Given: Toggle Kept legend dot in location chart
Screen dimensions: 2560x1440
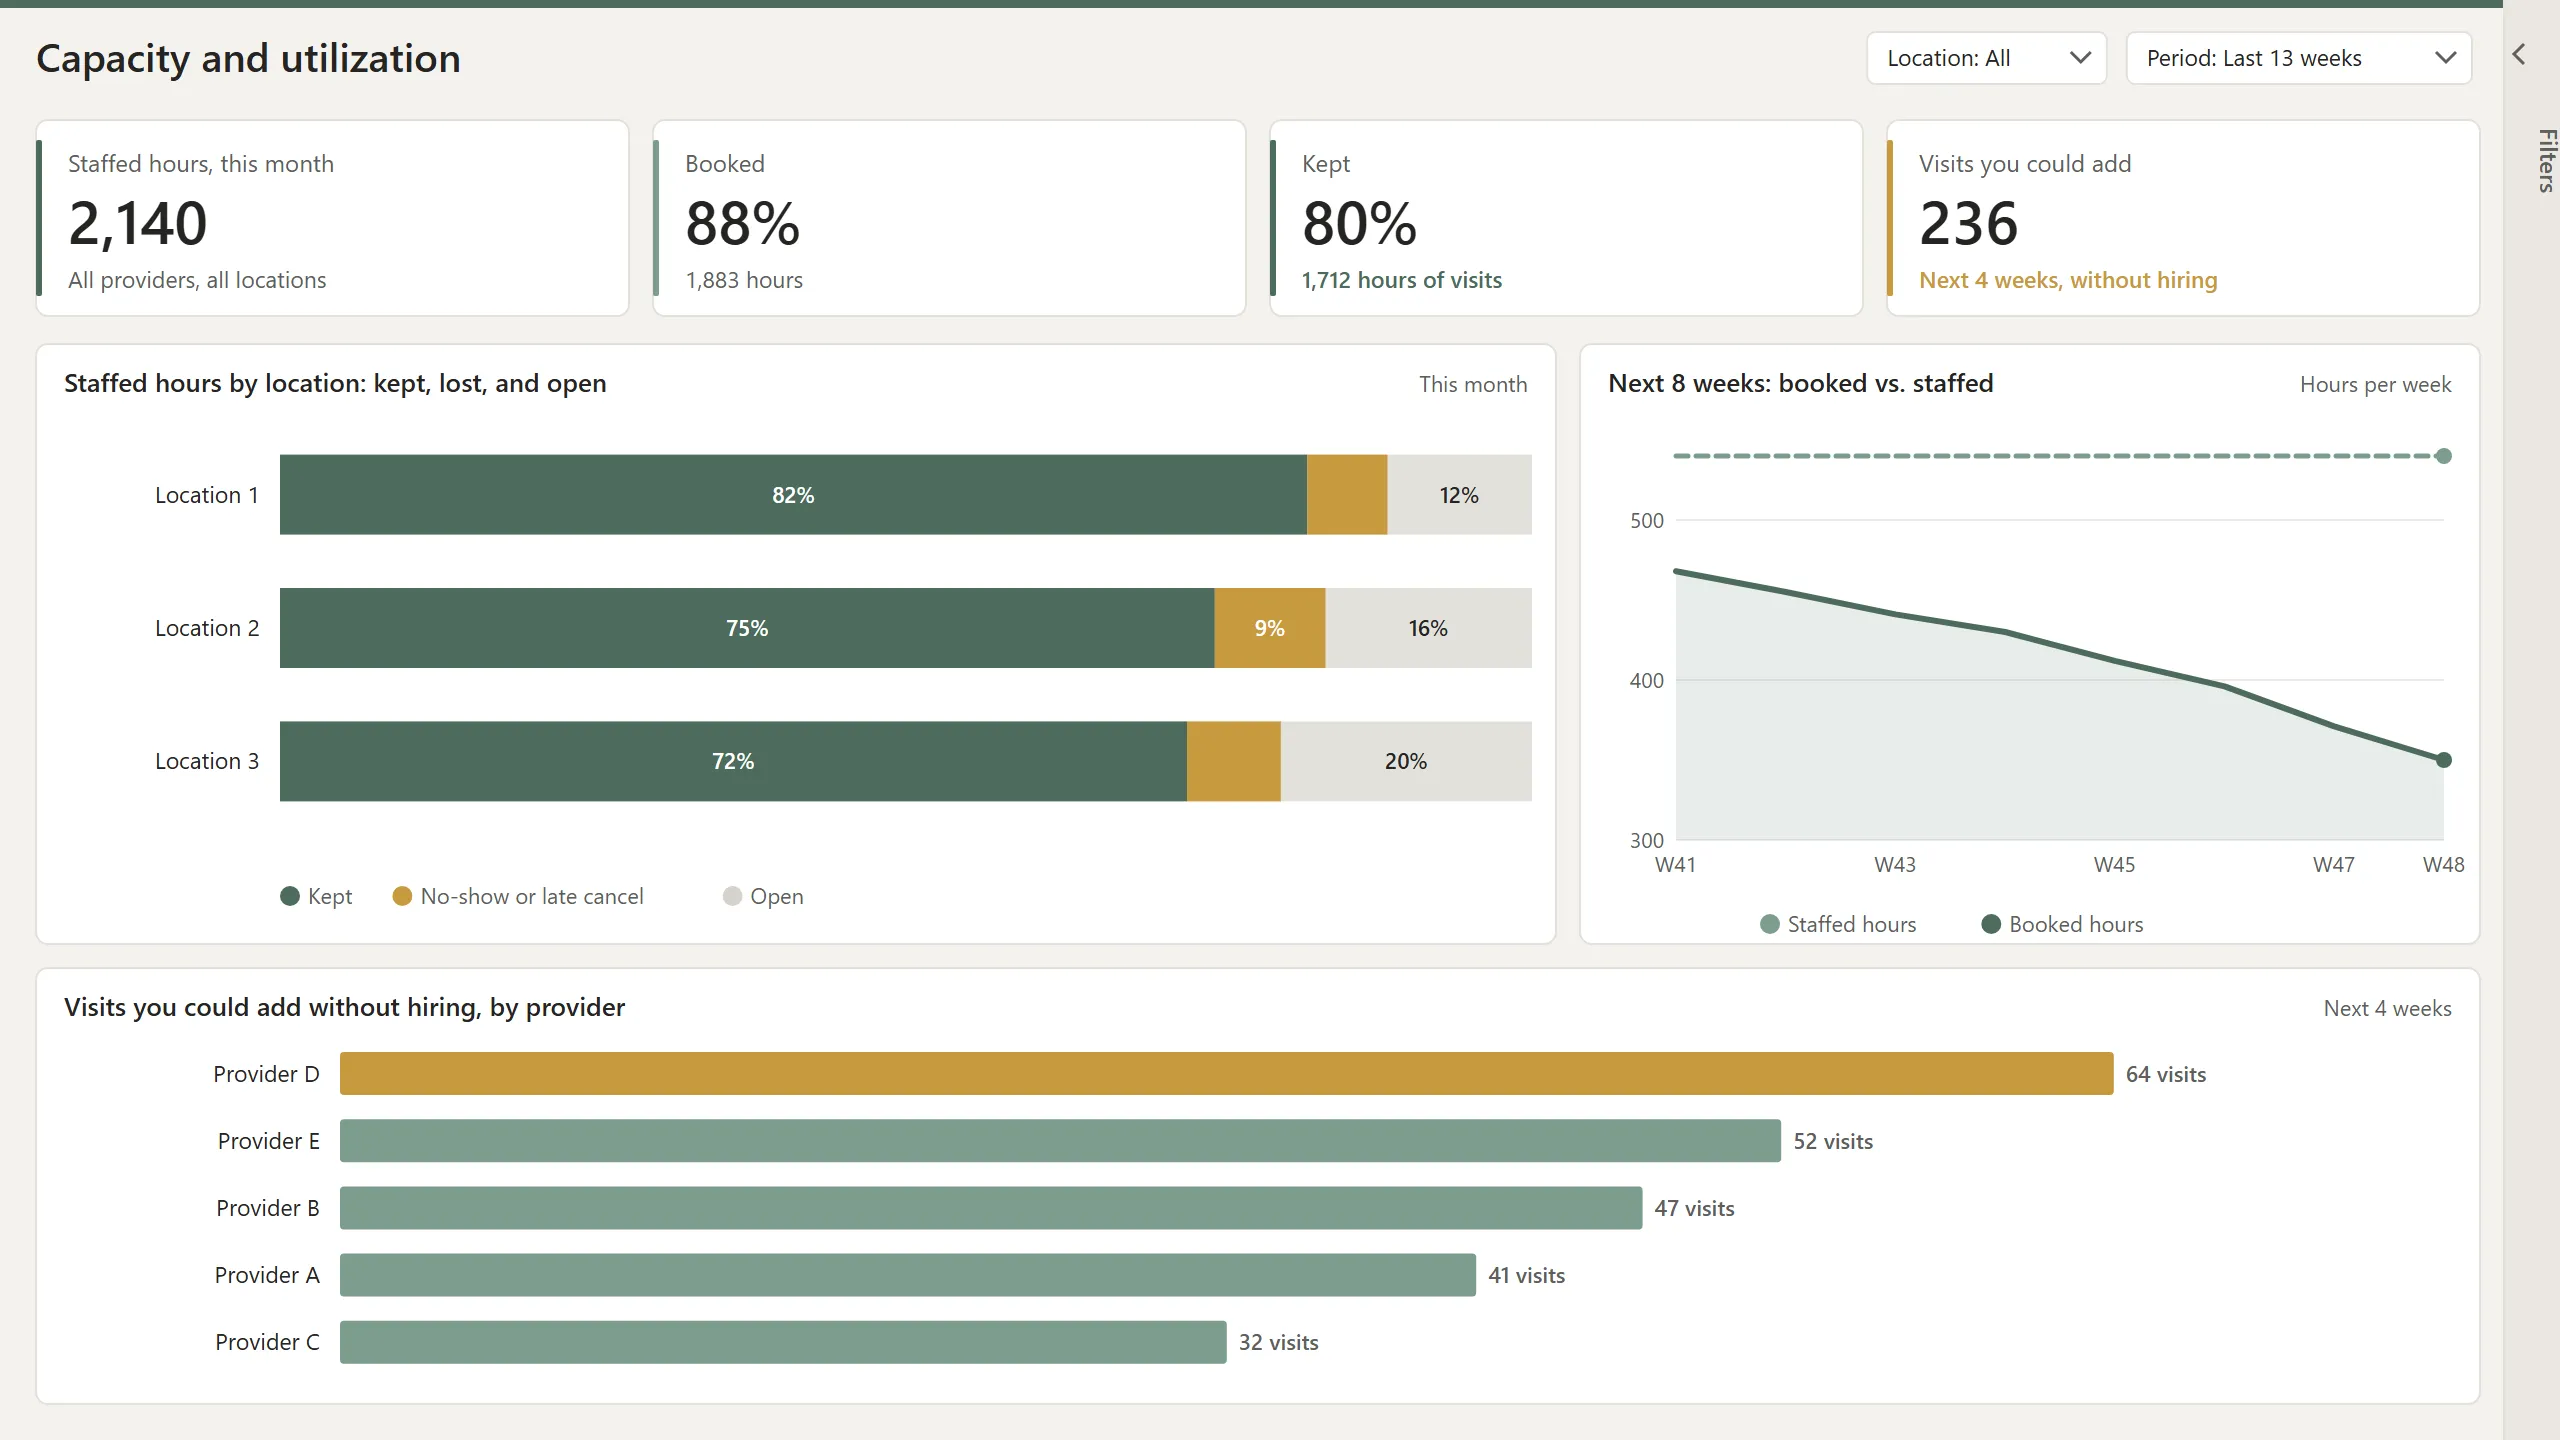Looking at the screenshot, I should [x=290, y=896].
